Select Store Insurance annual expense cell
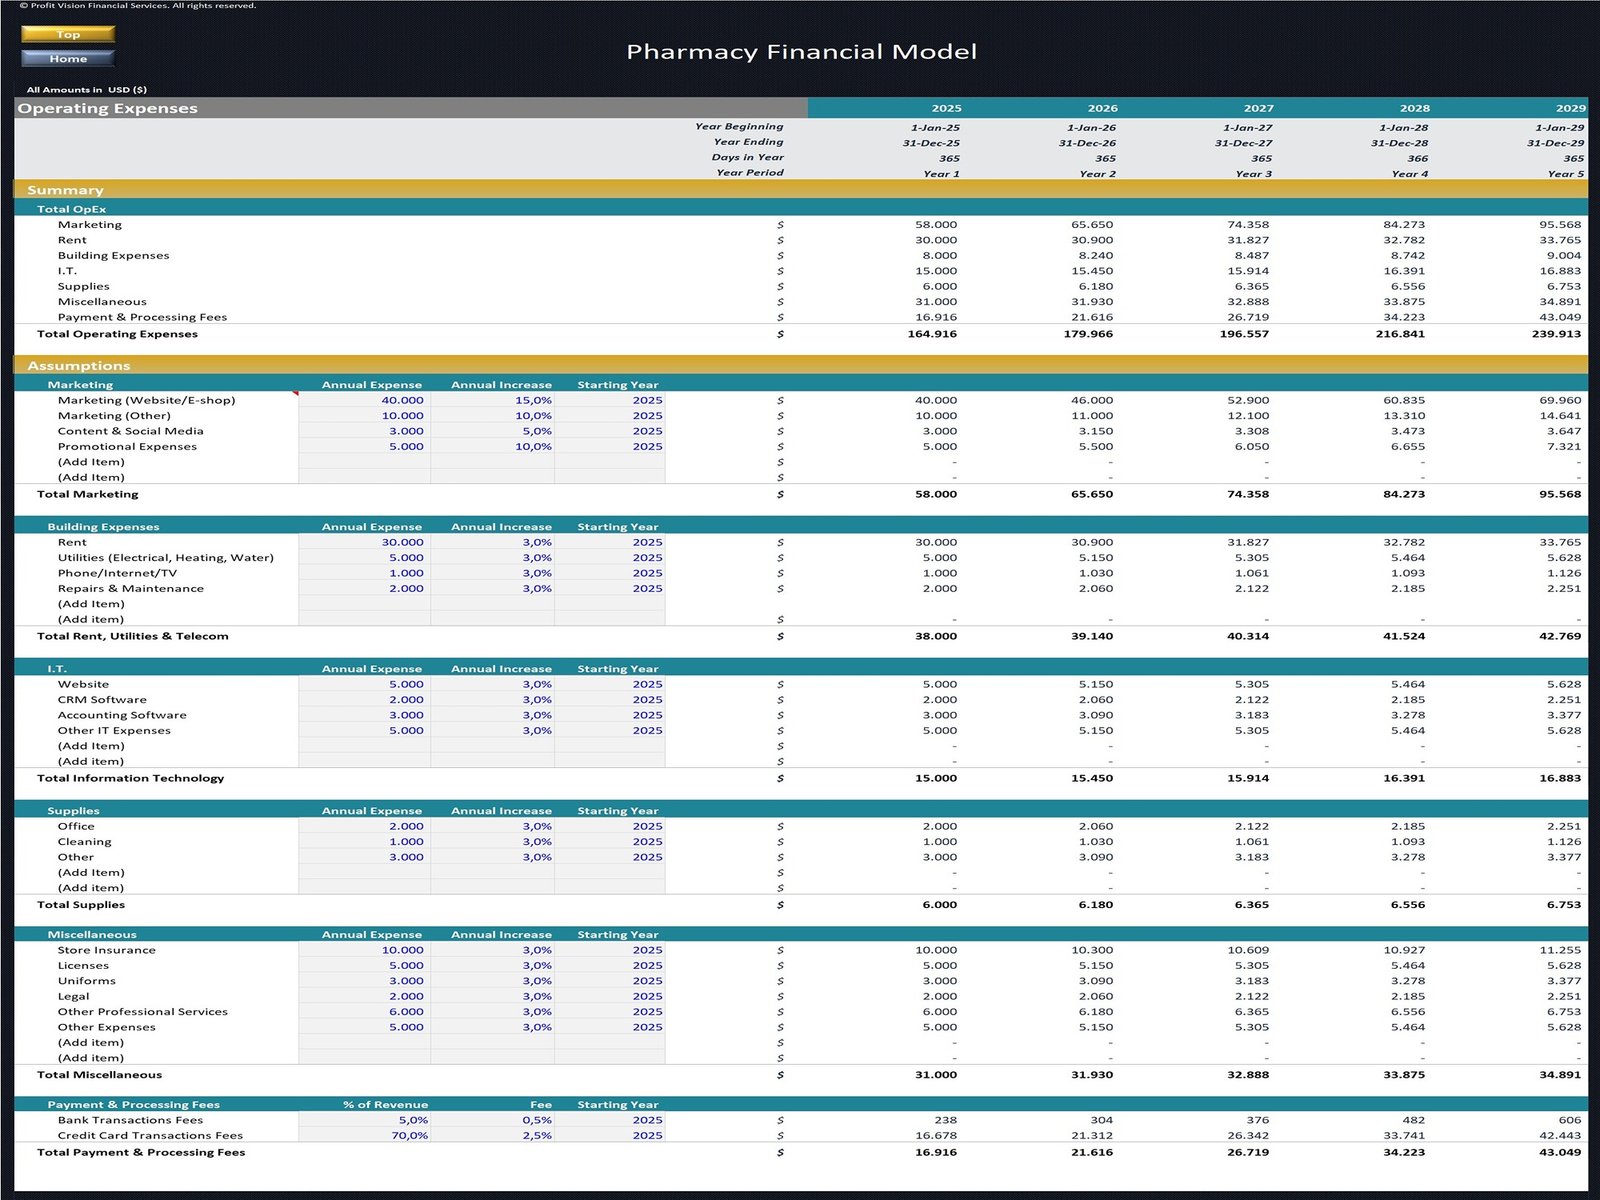This screenshot has width=1600, height=1200. (365, 950)
